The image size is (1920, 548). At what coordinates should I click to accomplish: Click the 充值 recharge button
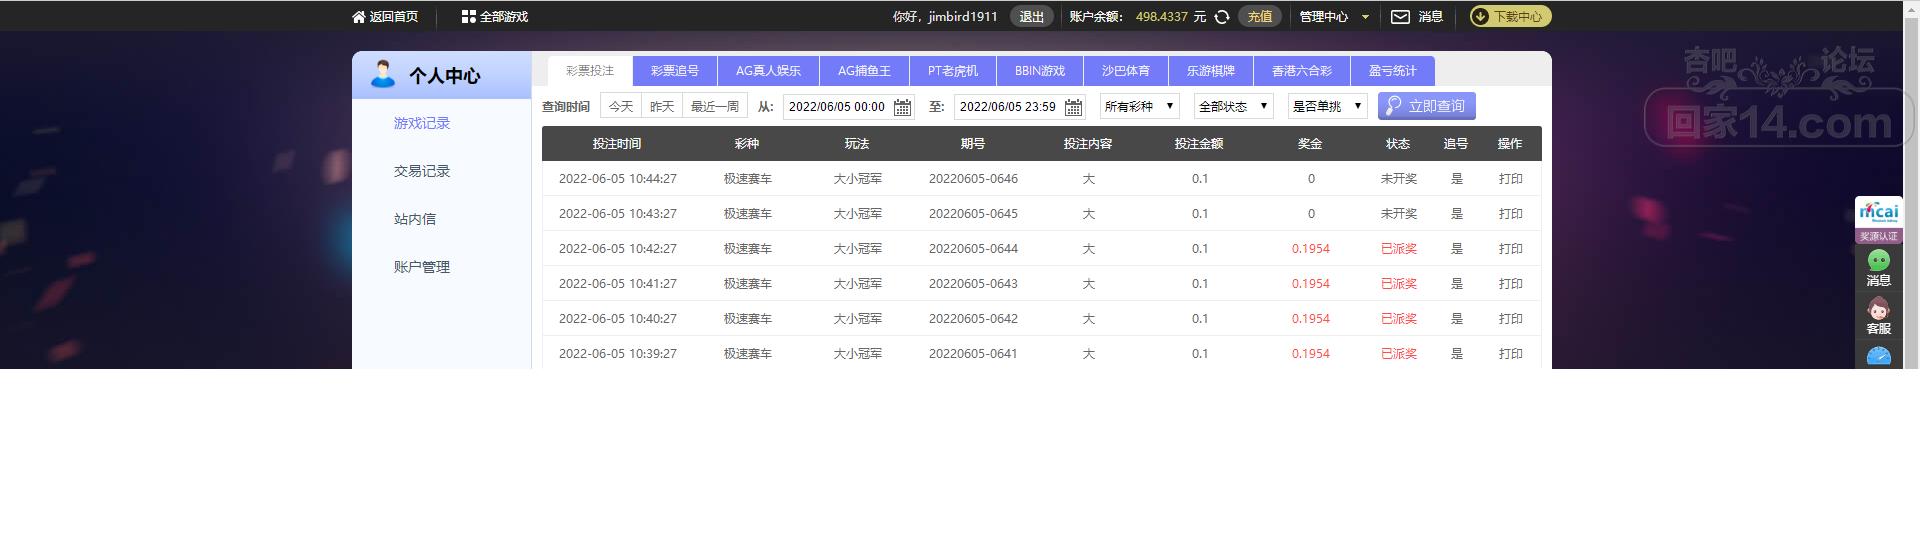[1260, 17]
